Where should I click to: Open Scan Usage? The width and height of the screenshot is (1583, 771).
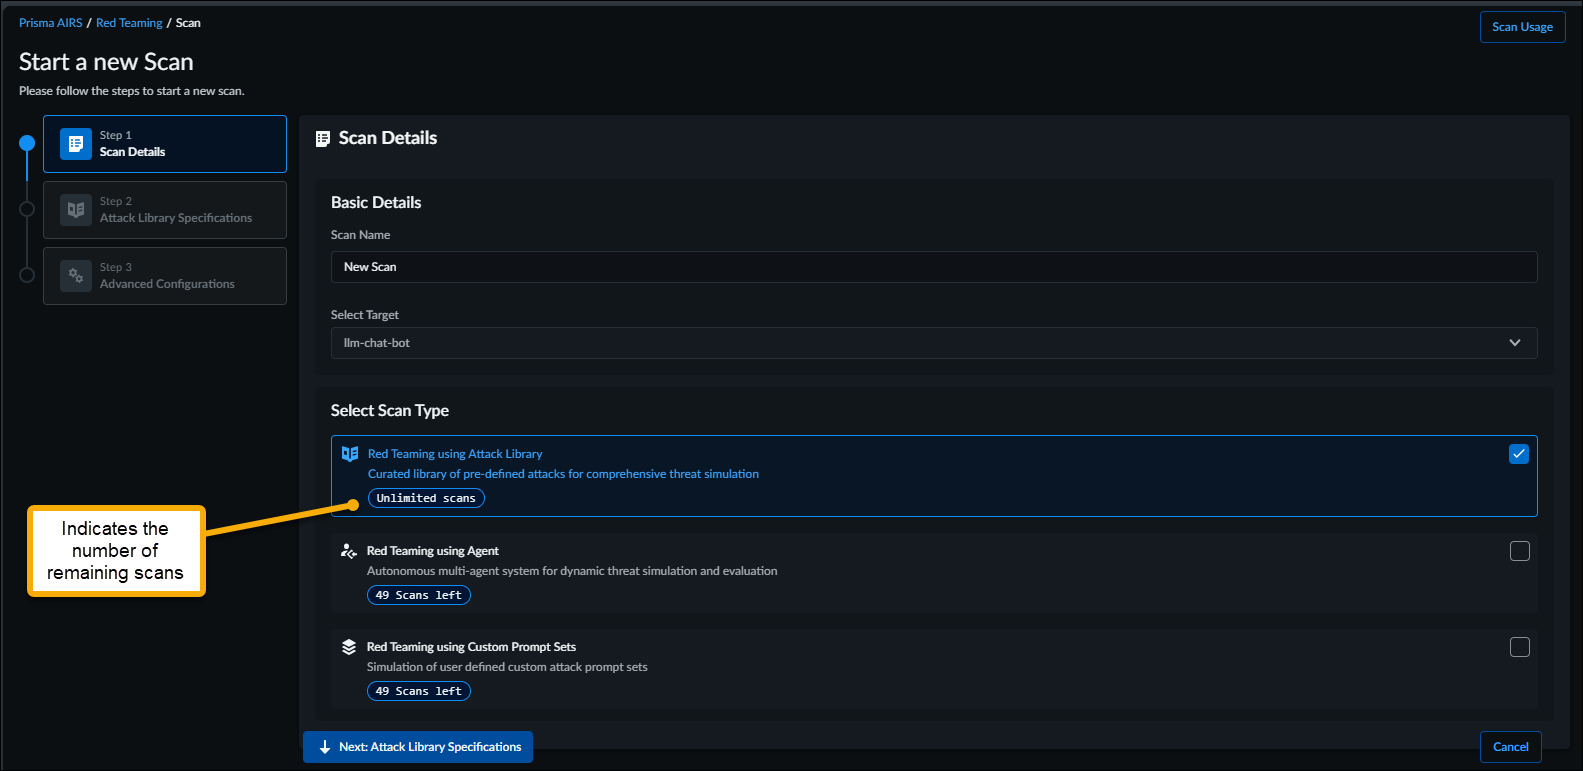tap(1522, 27)
